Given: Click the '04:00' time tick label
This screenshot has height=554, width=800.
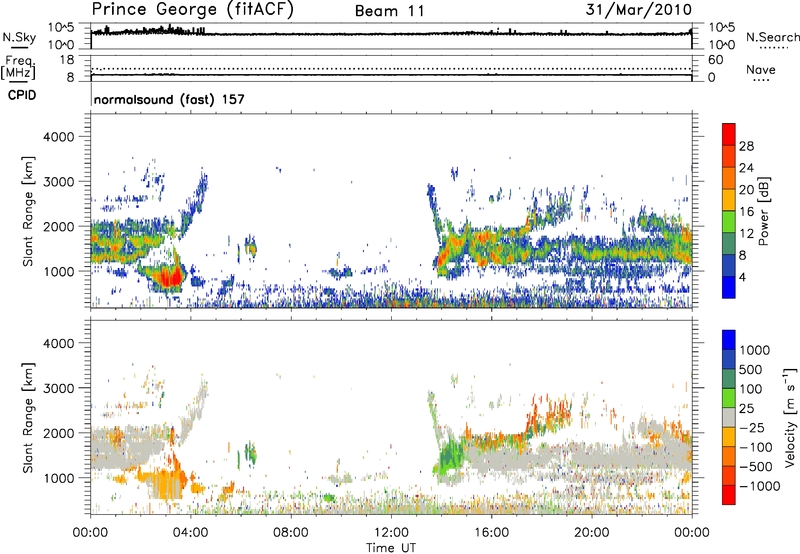Looking at the screenshot, I should pyautogui.click(x=190, y=533).
